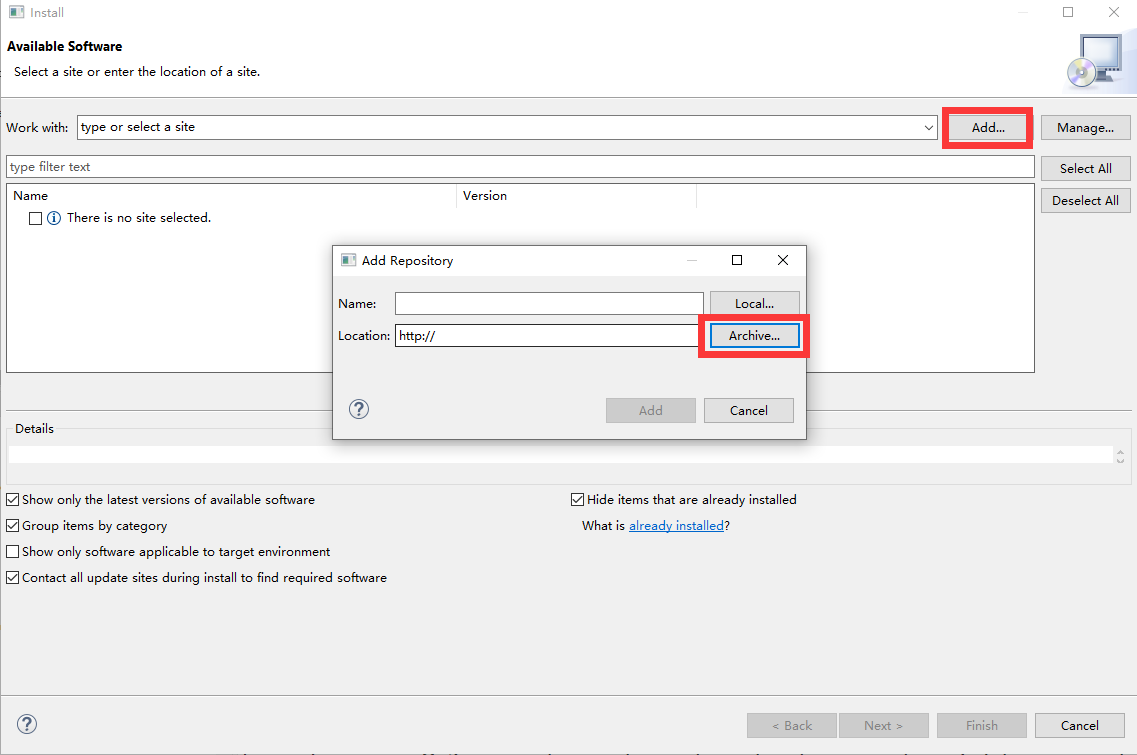1137x755 pixels.
Task: Open the 'already installed' link
Action: click(x=676, y=526)
